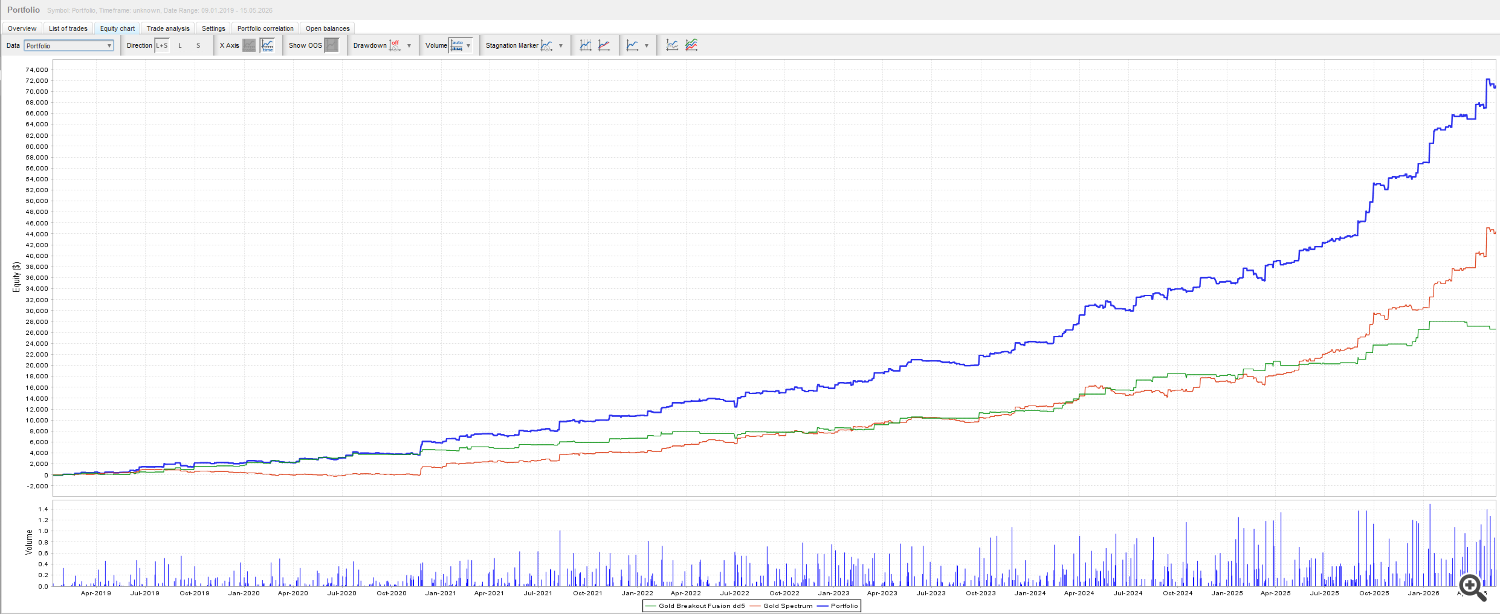Select L (long only) direction

(180, 45)
